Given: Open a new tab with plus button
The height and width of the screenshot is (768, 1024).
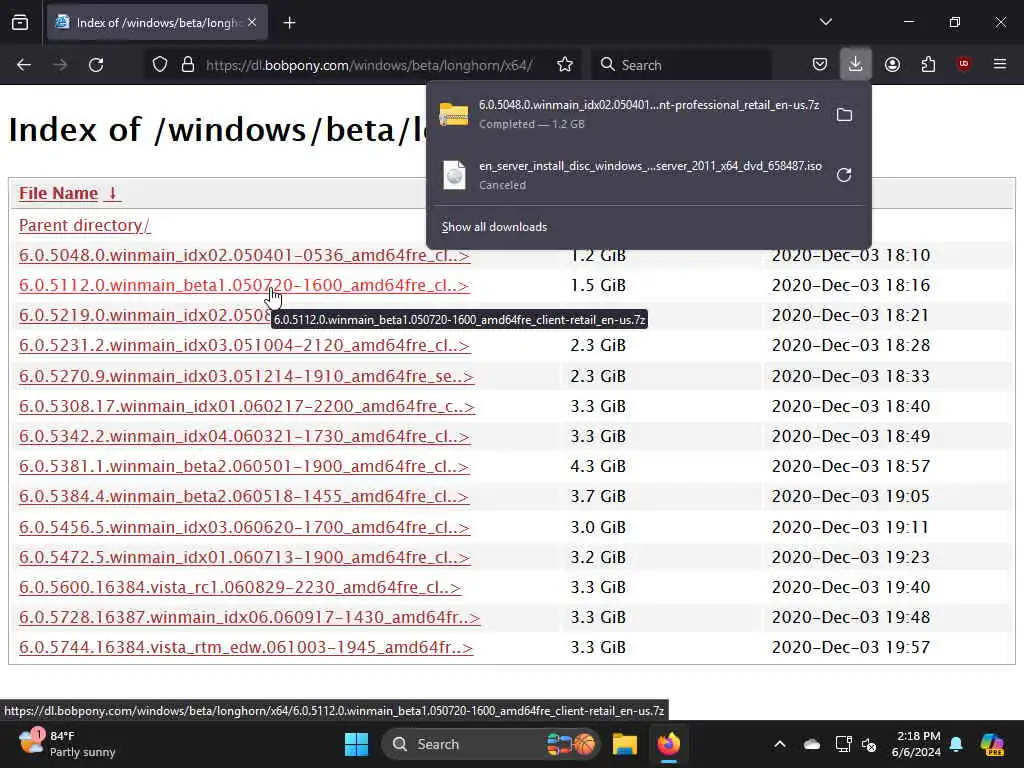Looking at the screenshot, I should 289,23.
